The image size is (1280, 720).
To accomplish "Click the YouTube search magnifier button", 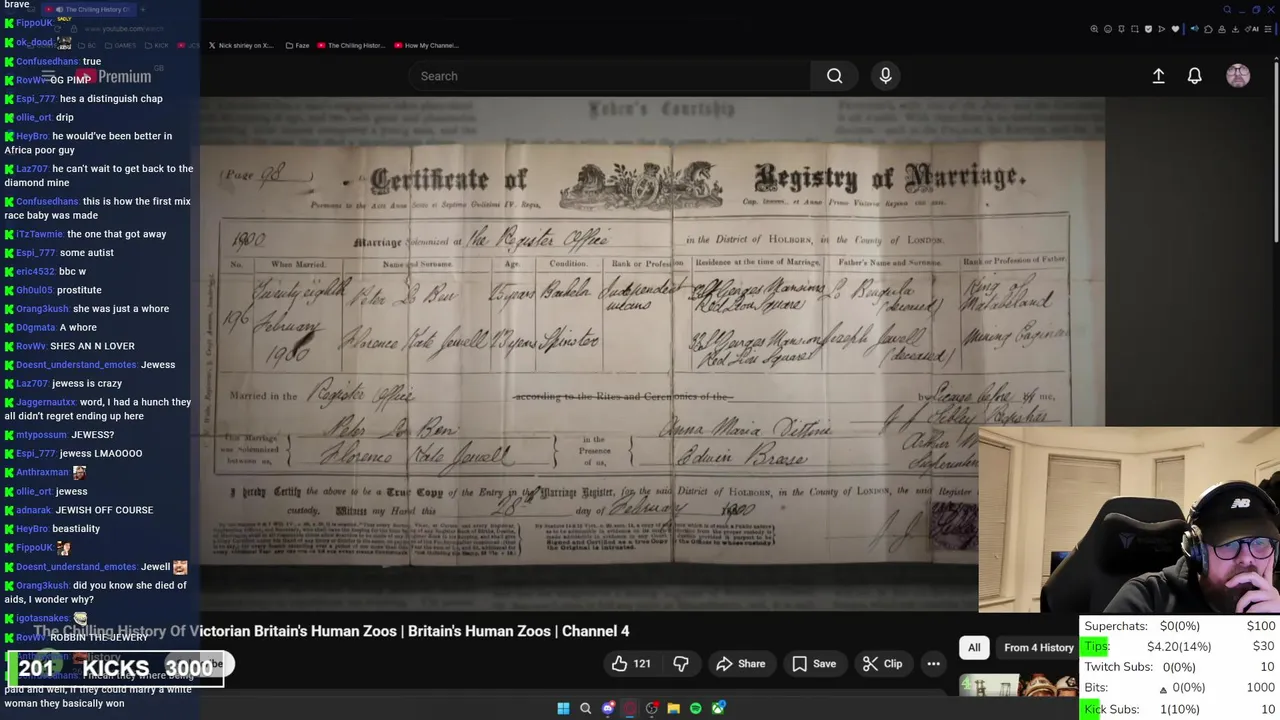I will (834, 76).
